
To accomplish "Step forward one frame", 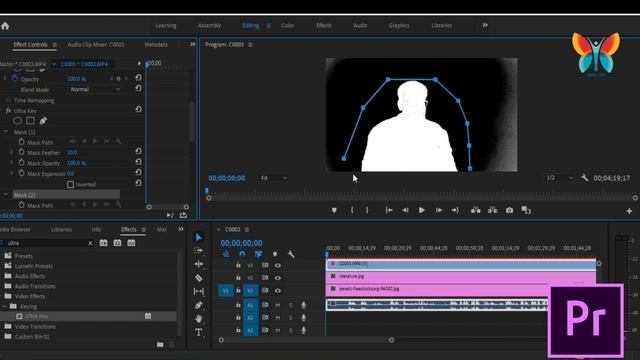I will [x=439, y=210].
